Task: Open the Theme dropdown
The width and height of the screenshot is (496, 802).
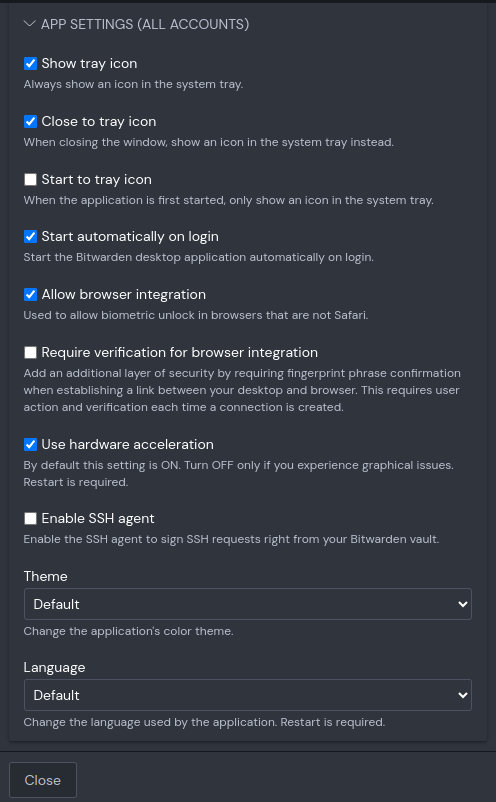Action: [x=247, y=604]
